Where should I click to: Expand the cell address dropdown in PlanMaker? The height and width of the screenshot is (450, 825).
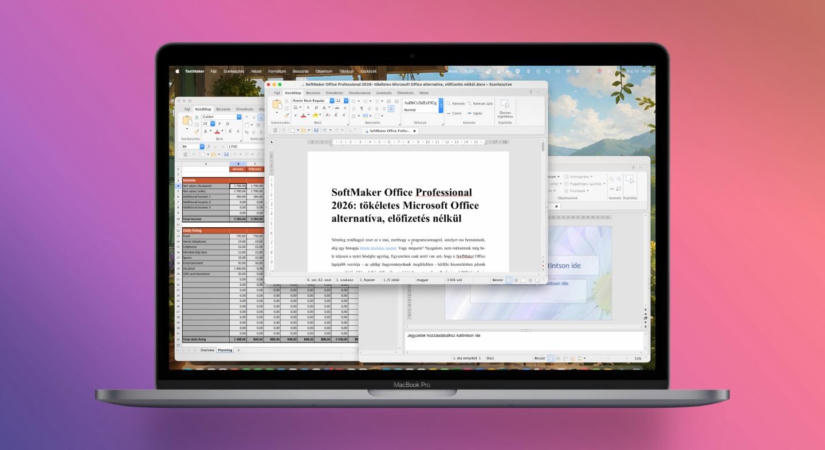click(x=202, y=146)
